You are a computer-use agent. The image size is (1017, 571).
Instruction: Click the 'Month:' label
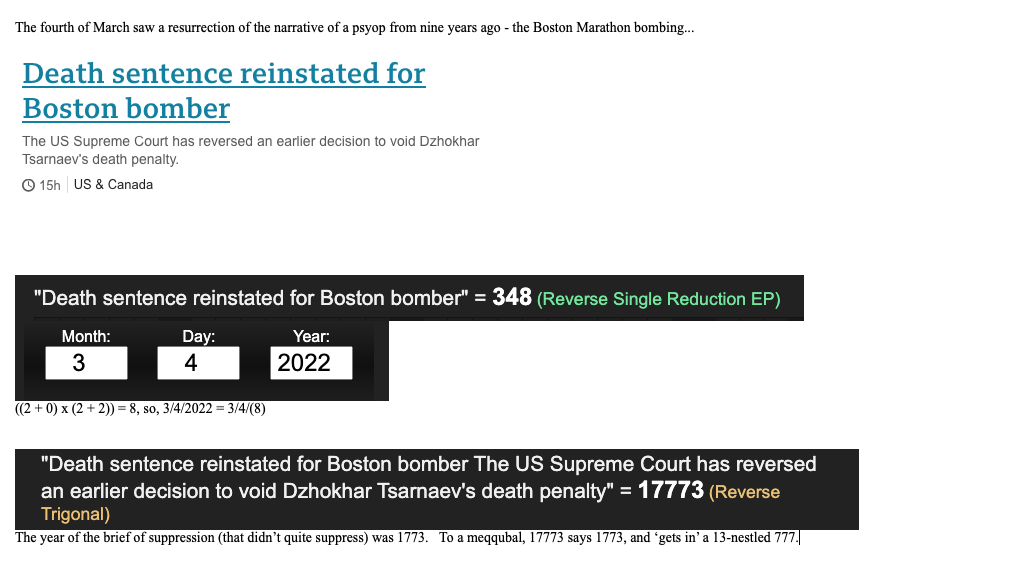coord(86,337)
